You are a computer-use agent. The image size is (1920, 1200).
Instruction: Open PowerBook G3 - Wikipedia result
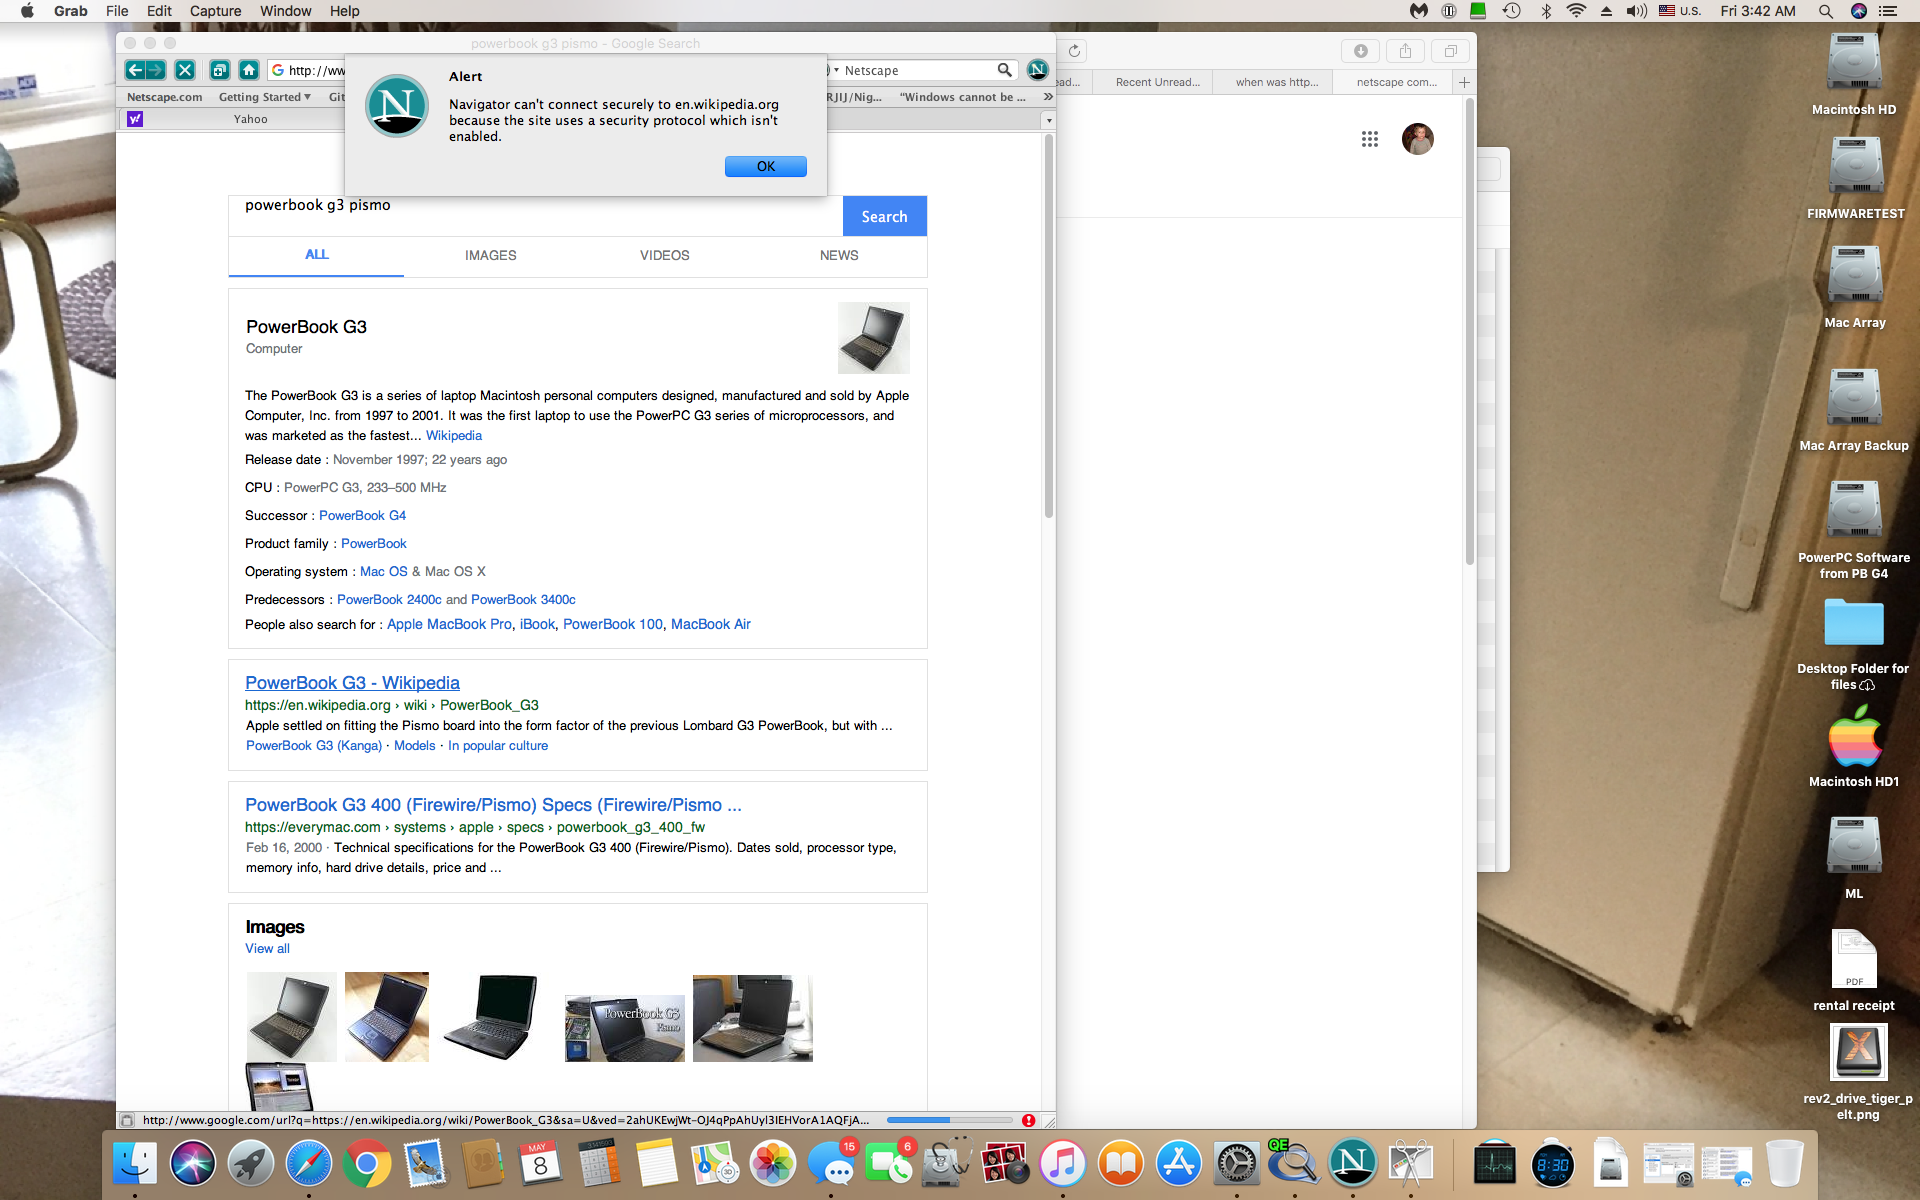(x=352, y=682)
